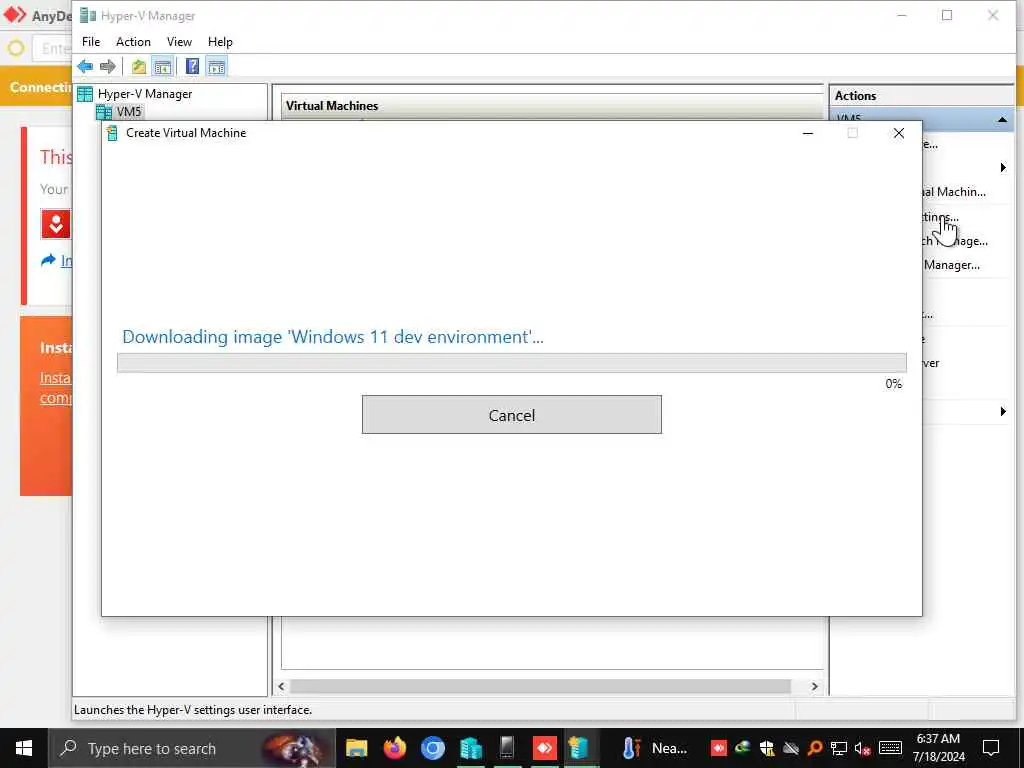1024x768 pixels.
Task: Open the weather thermometer taskbar widget
Action: click(655, 748)
